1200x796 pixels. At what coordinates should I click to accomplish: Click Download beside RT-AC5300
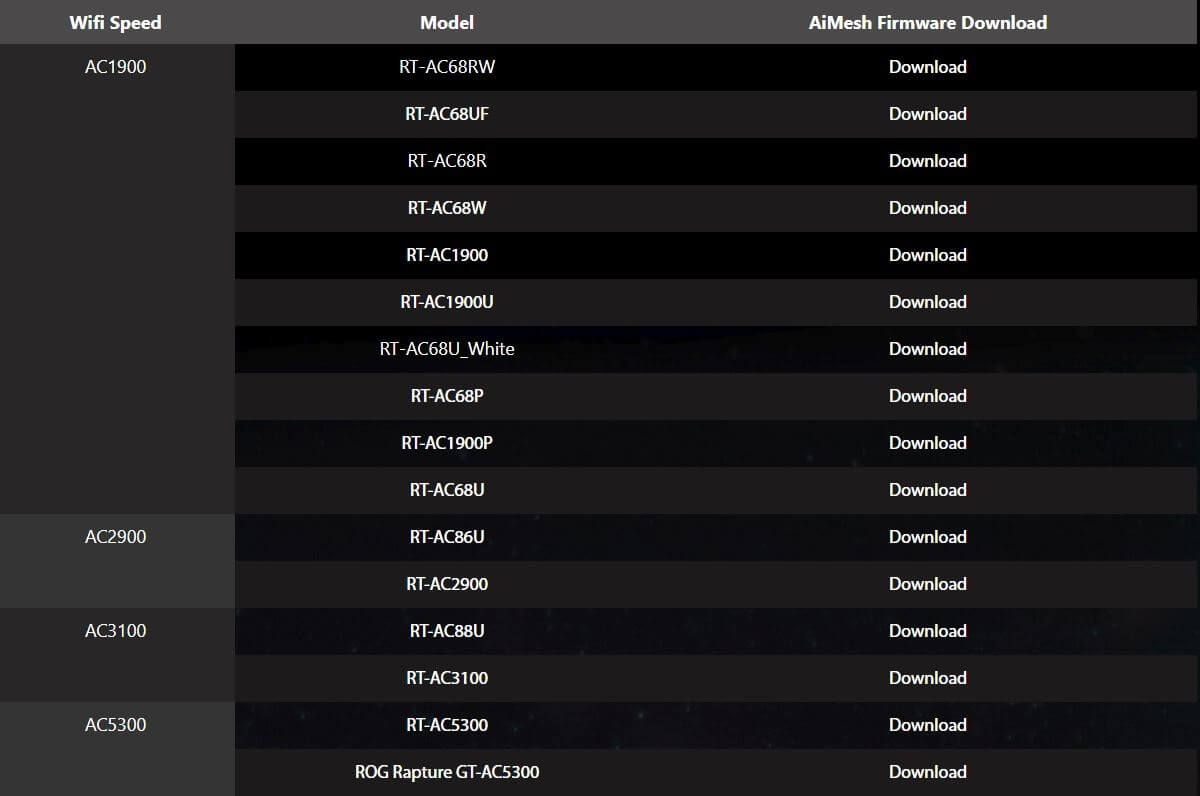(x=927, y=725)
